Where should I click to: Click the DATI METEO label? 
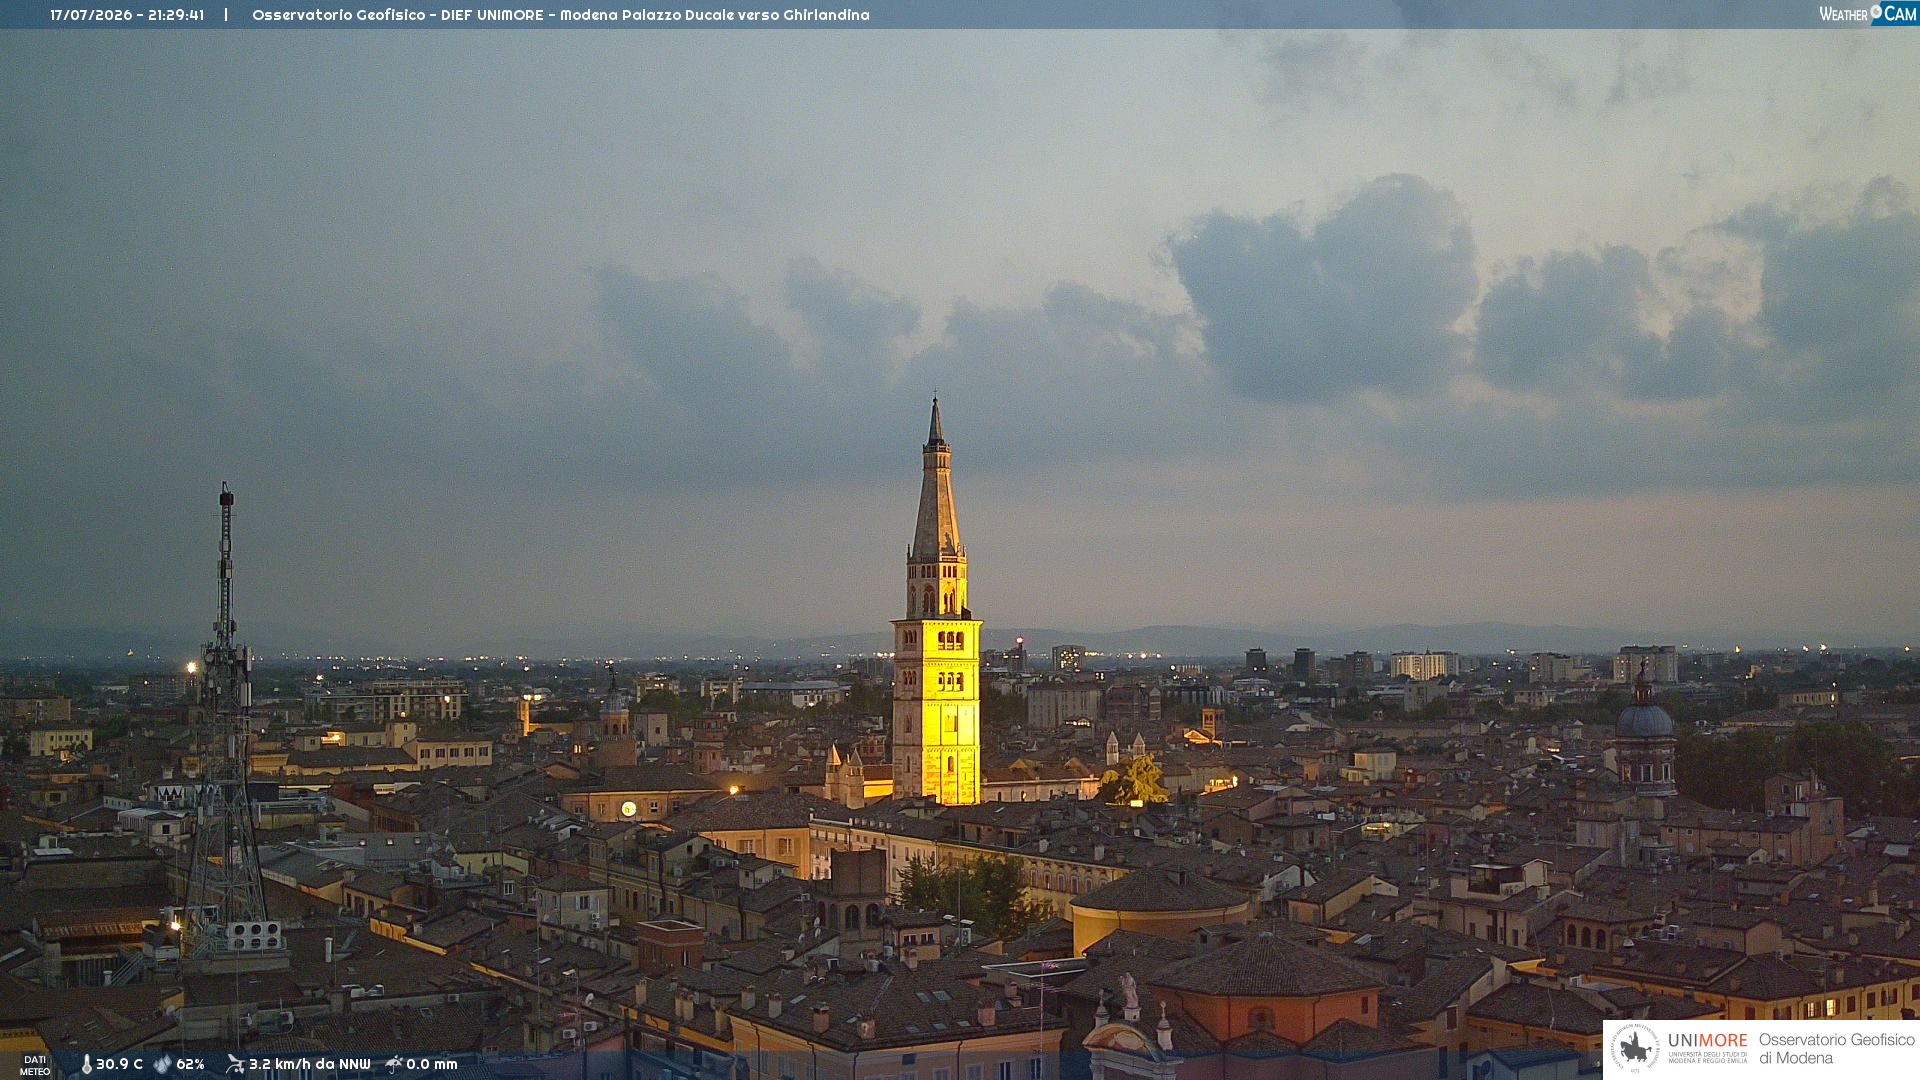pos(35,1065)
